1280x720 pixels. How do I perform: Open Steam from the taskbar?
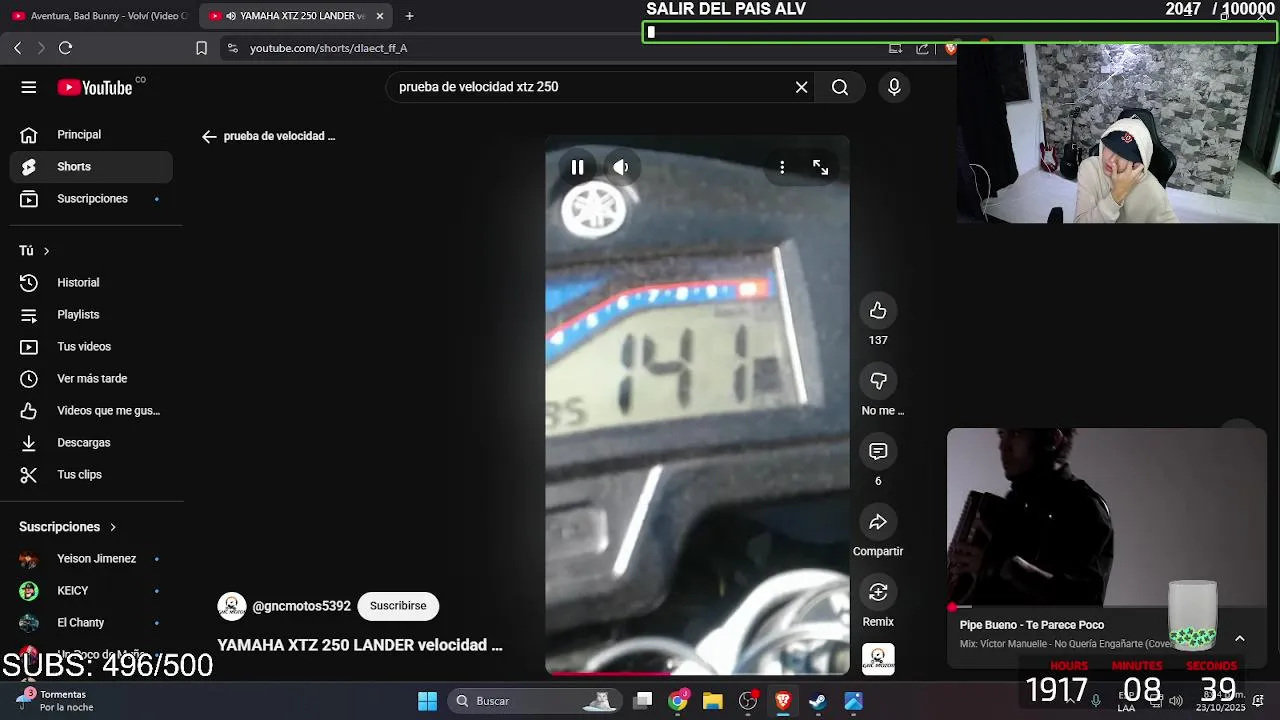point(818,701)
